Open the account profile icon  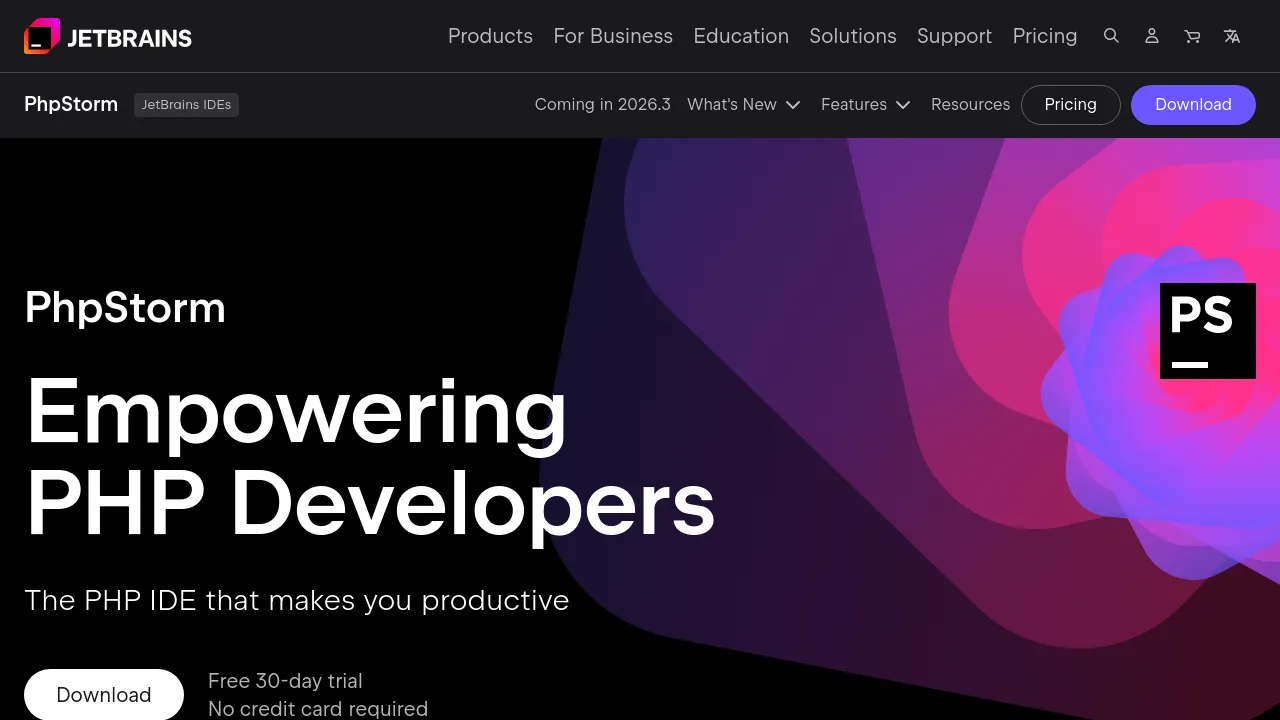pyautogui.click(x=1152, y=36)
